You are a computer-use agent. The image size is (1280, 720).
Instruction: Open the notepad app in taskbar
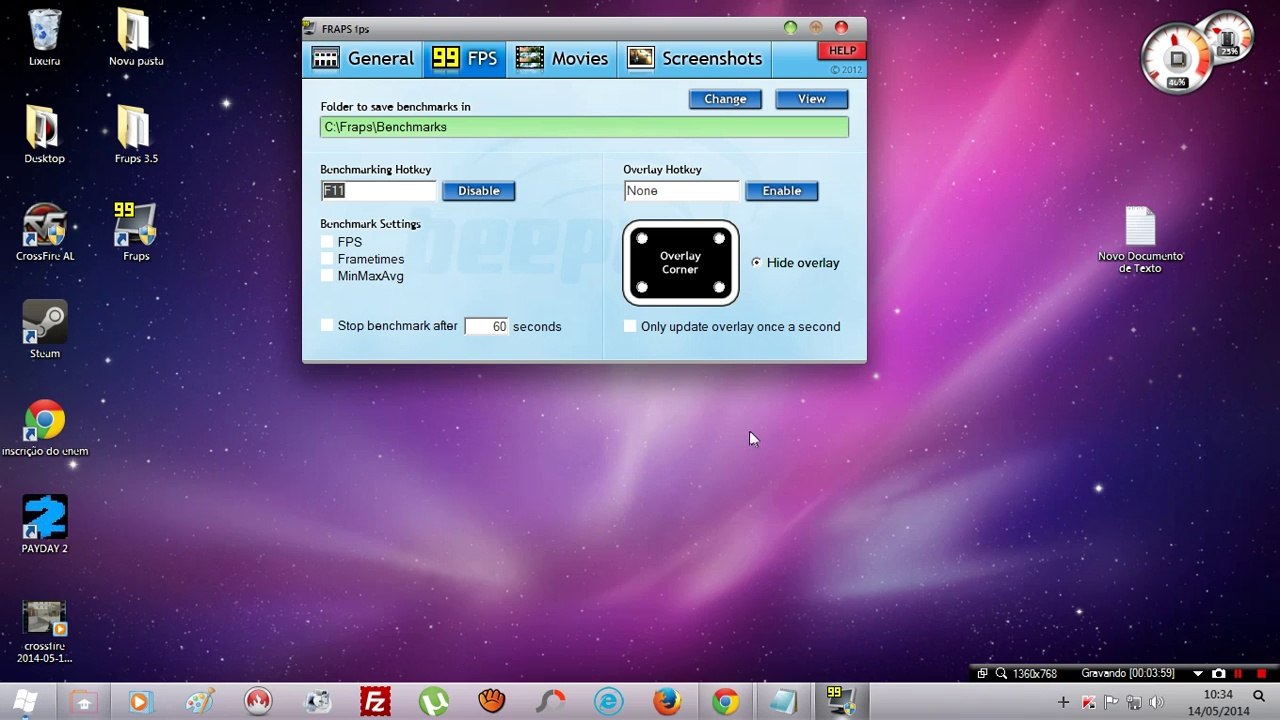tap(783, 702)
